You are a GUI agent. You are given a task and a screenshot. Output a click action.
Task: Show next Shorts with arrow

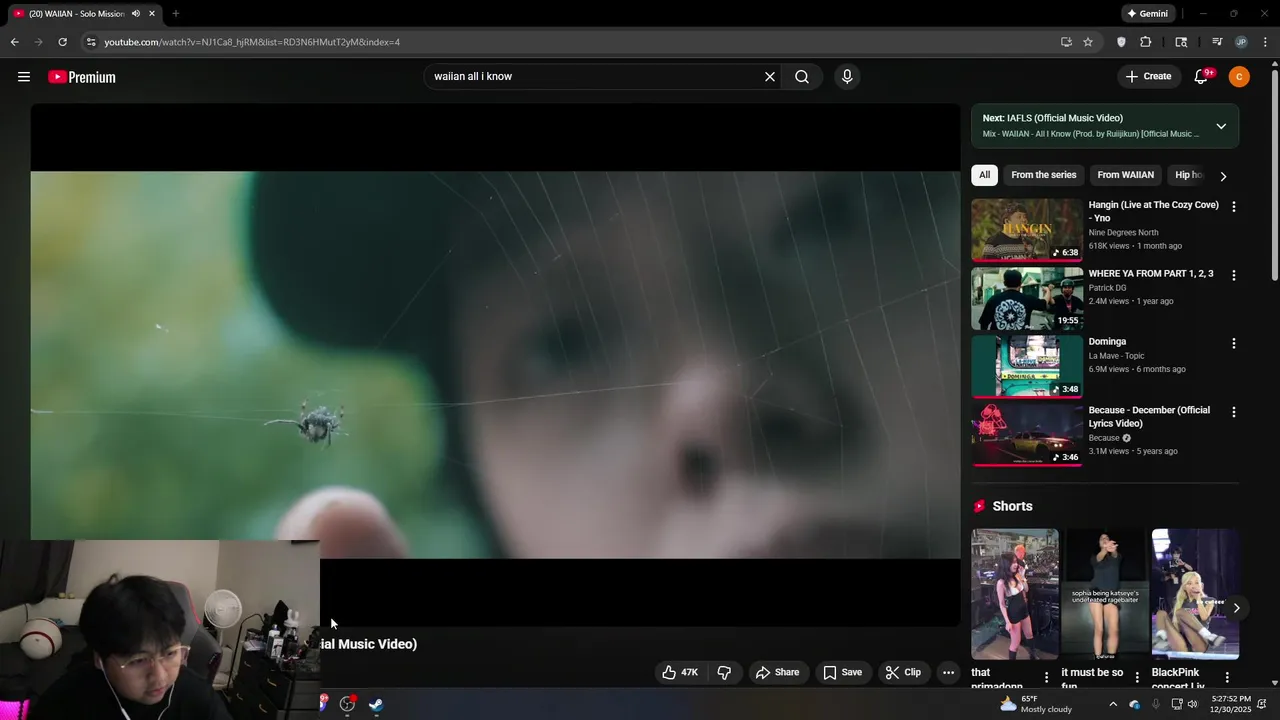click(1236, 608)
